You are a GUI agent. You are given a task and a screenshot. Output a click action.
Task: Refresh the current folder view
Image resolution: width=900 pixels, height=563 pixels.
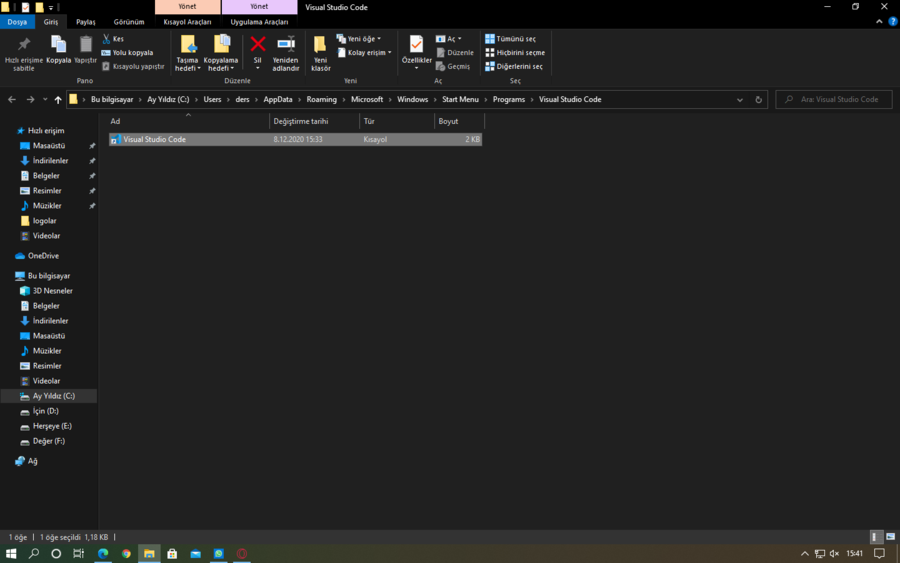pyautogui.click(x=758, y=99)
